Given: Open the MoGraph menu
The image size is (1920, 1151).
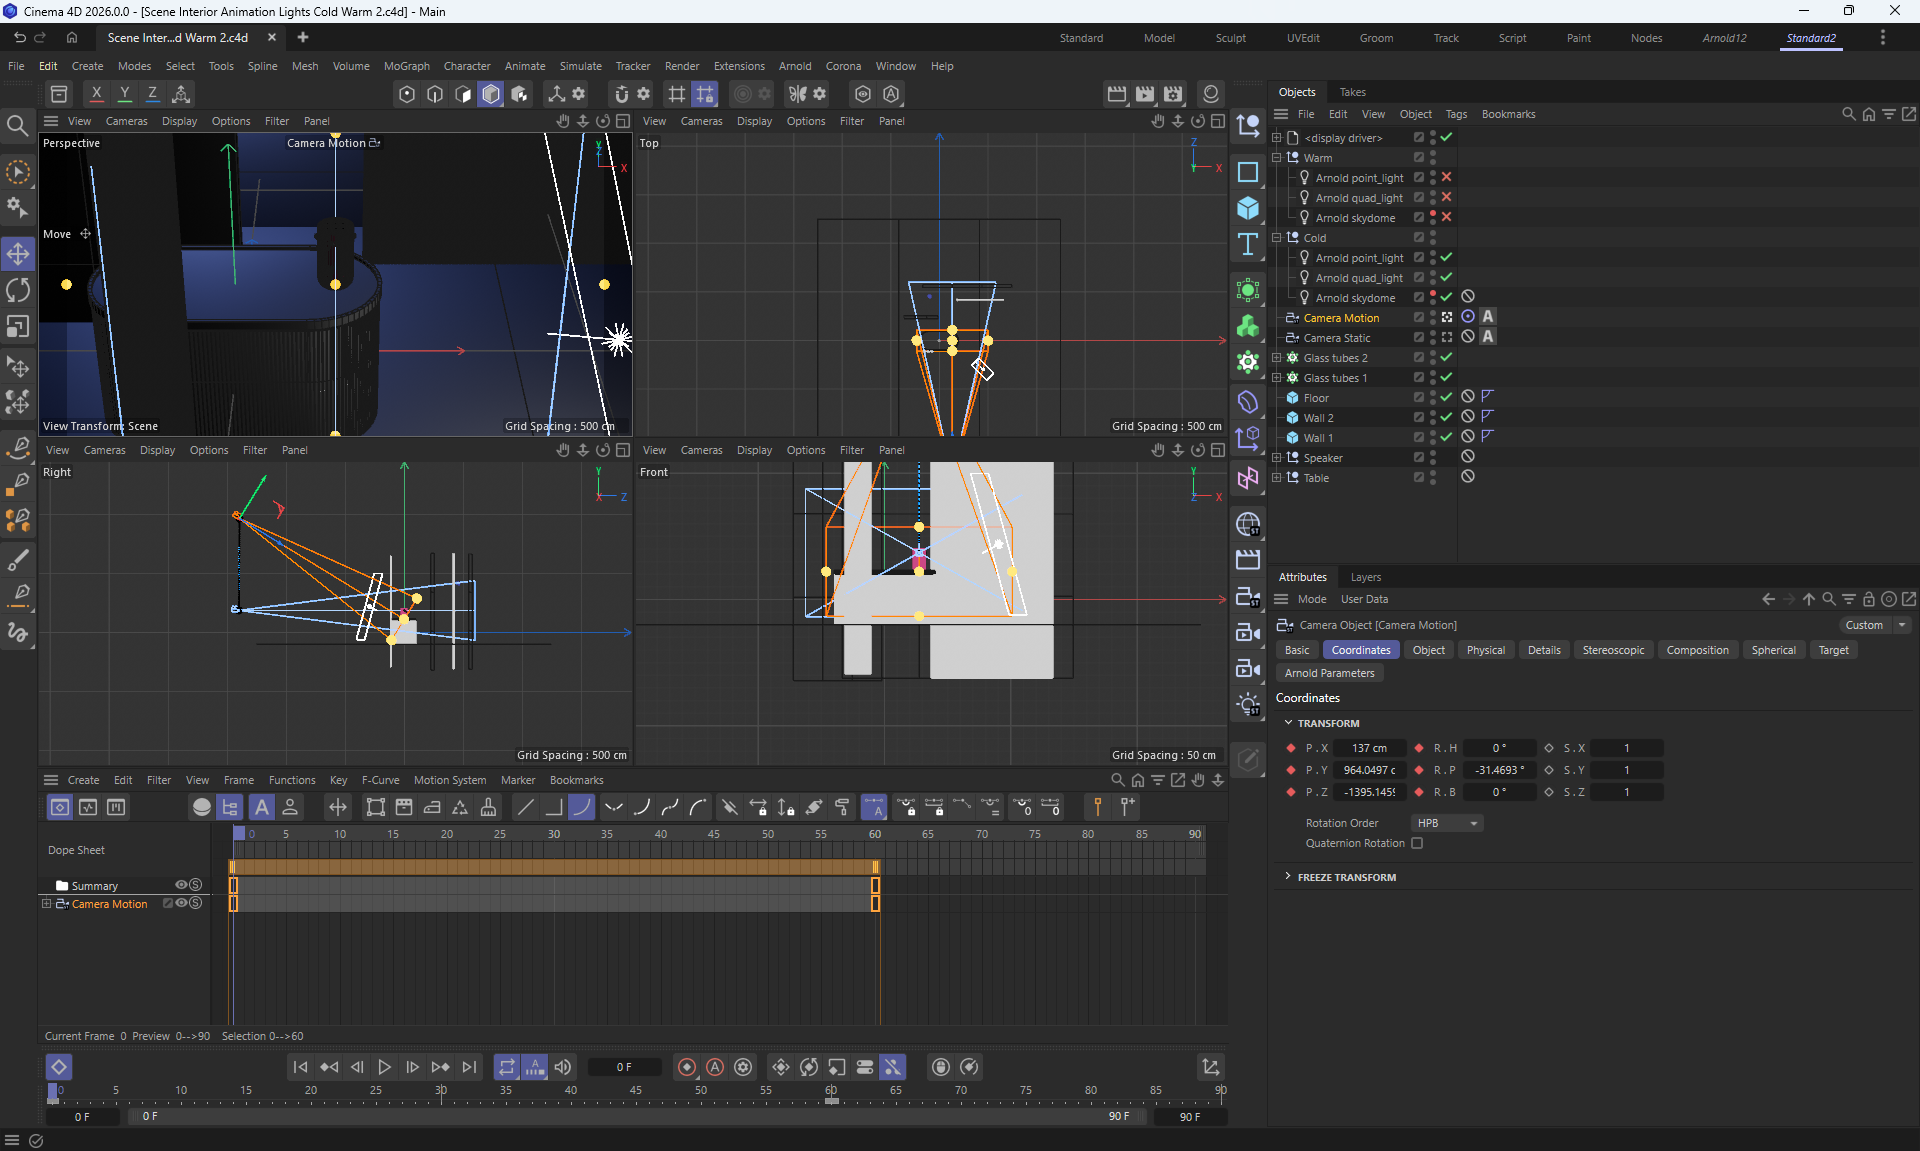Looking at the screenshot, I should [406, 66].
